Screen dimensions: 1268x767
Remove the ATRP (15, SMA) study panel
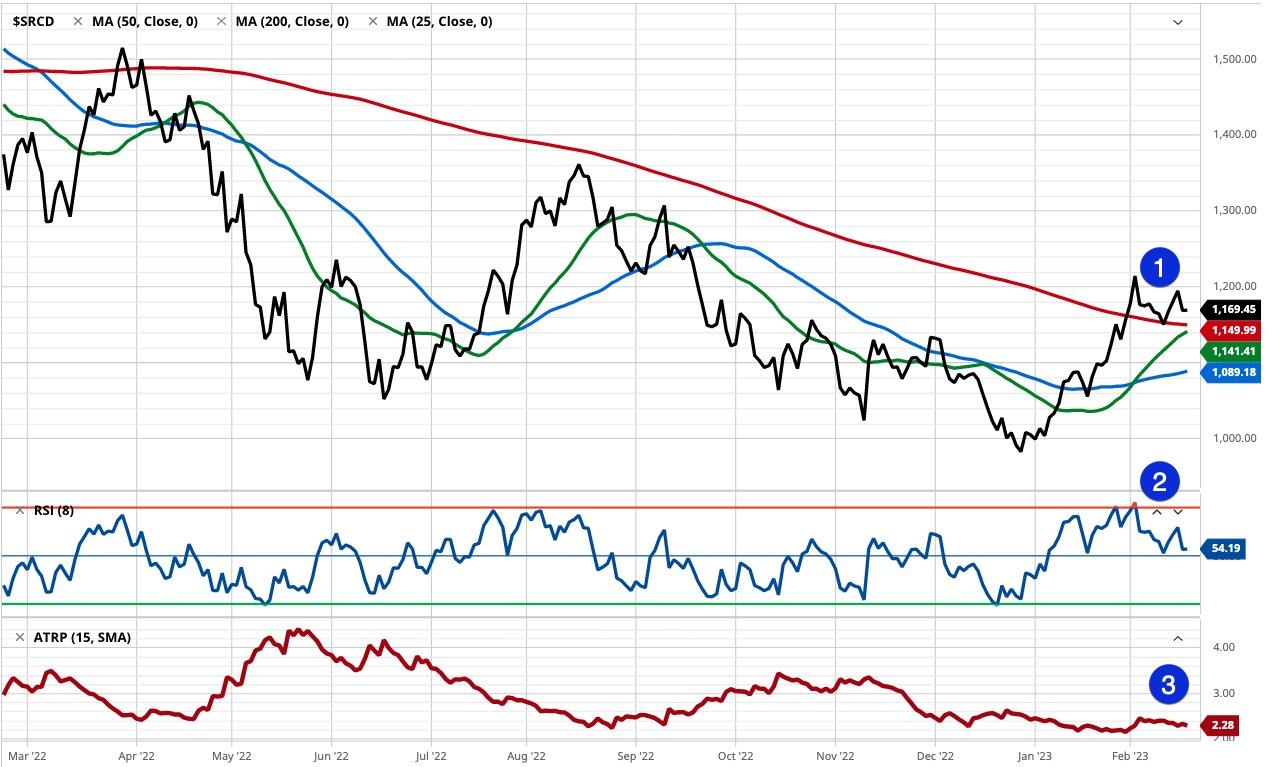pyautogui.click(x=19, y=637)
